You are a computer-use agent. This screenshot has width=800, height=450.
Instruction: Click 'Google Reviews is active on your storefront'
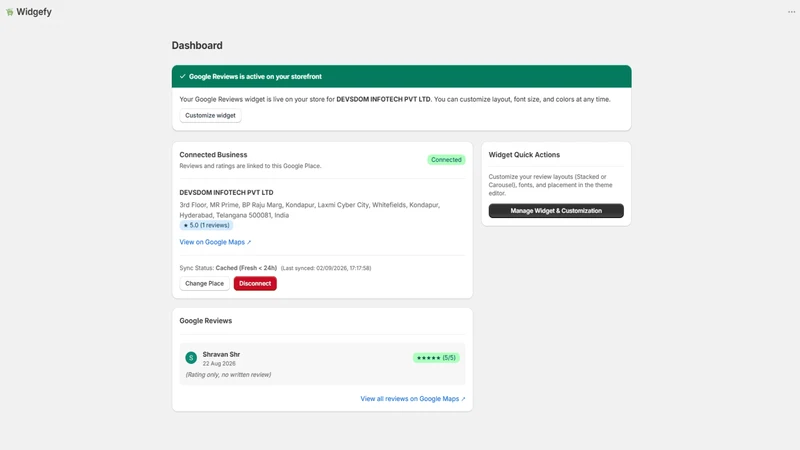[x=255, y=77]
